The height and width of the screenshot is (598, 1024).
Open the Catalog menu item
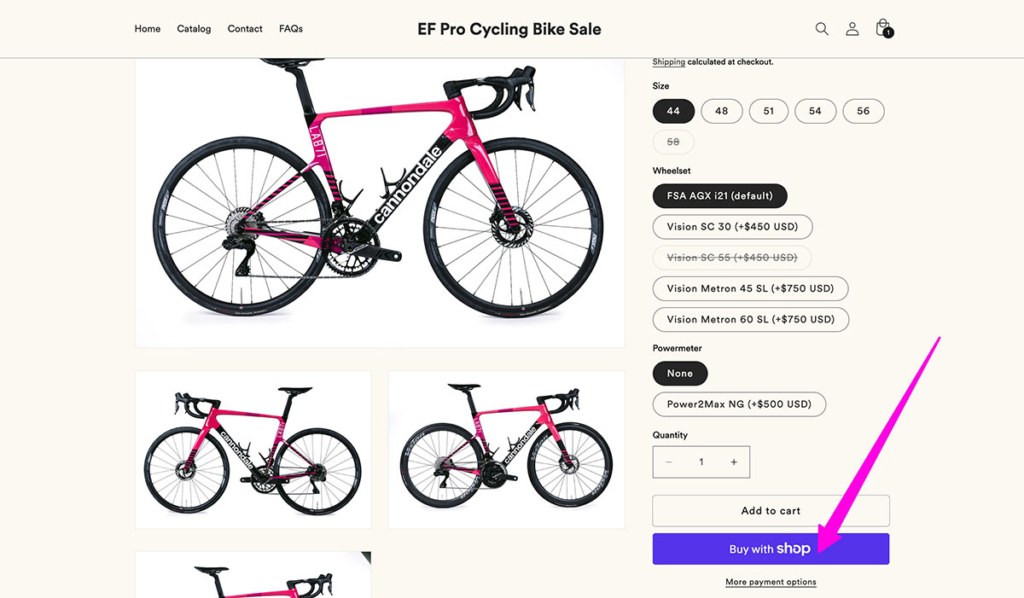pos(194,29)
